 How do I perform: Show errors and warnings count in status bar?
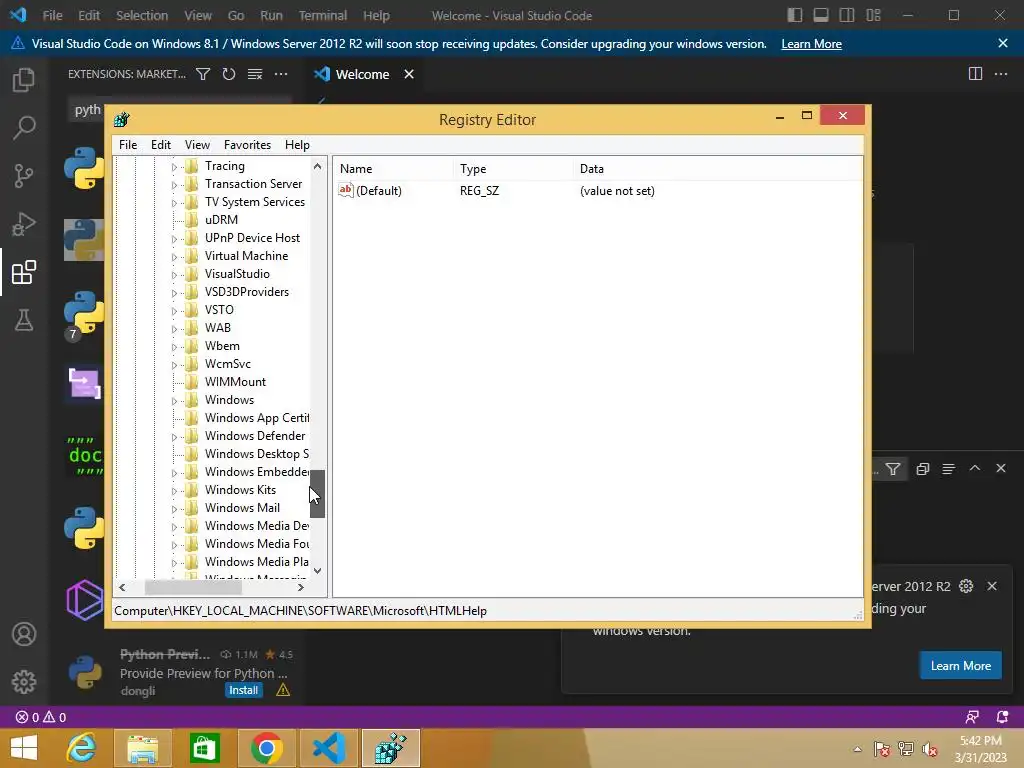tap(40, 717)
